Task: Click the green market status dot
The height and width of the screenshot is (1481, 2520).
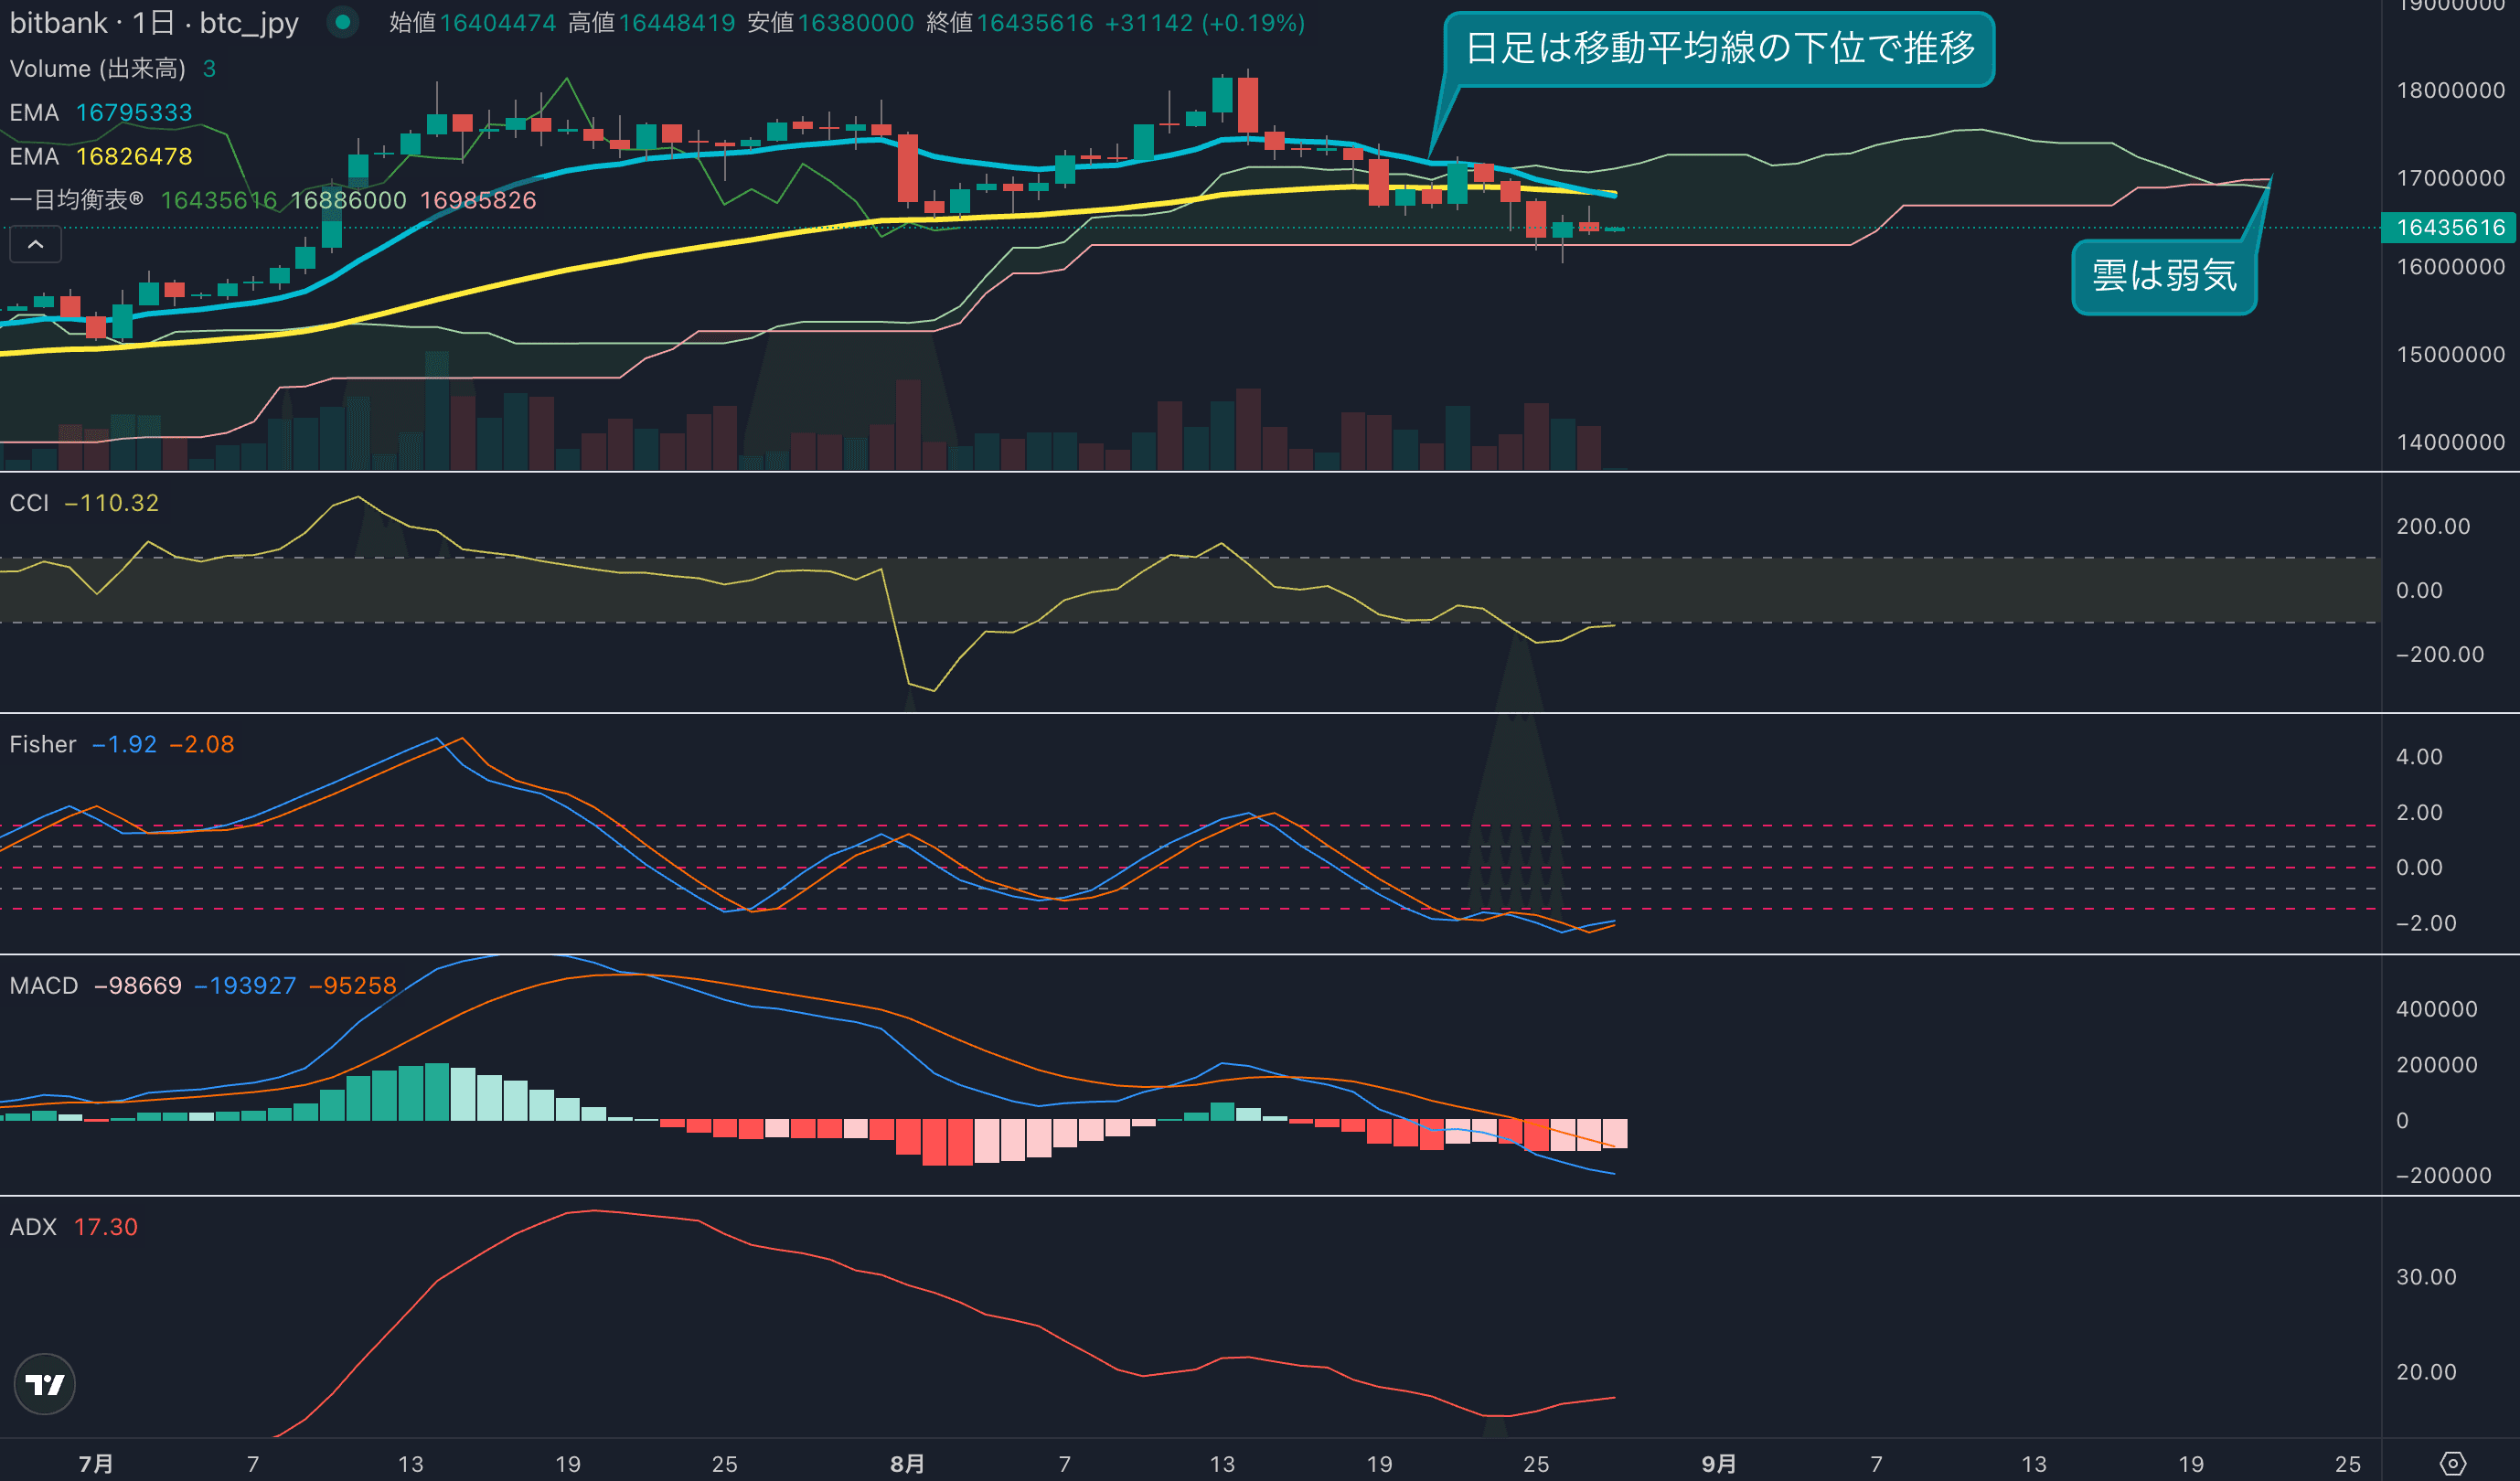Action: [343, 22]
